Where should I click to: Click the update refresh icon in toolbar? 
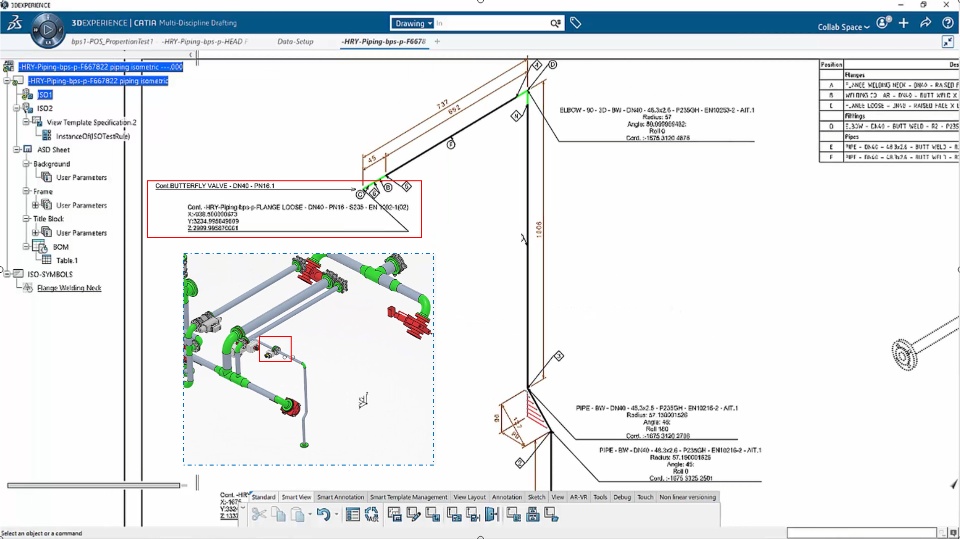(x=372, y=514)
